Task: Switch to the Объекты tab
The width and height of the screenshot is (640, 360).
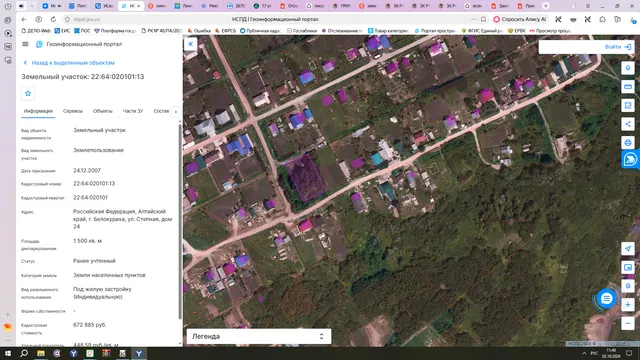Action: 102,111
